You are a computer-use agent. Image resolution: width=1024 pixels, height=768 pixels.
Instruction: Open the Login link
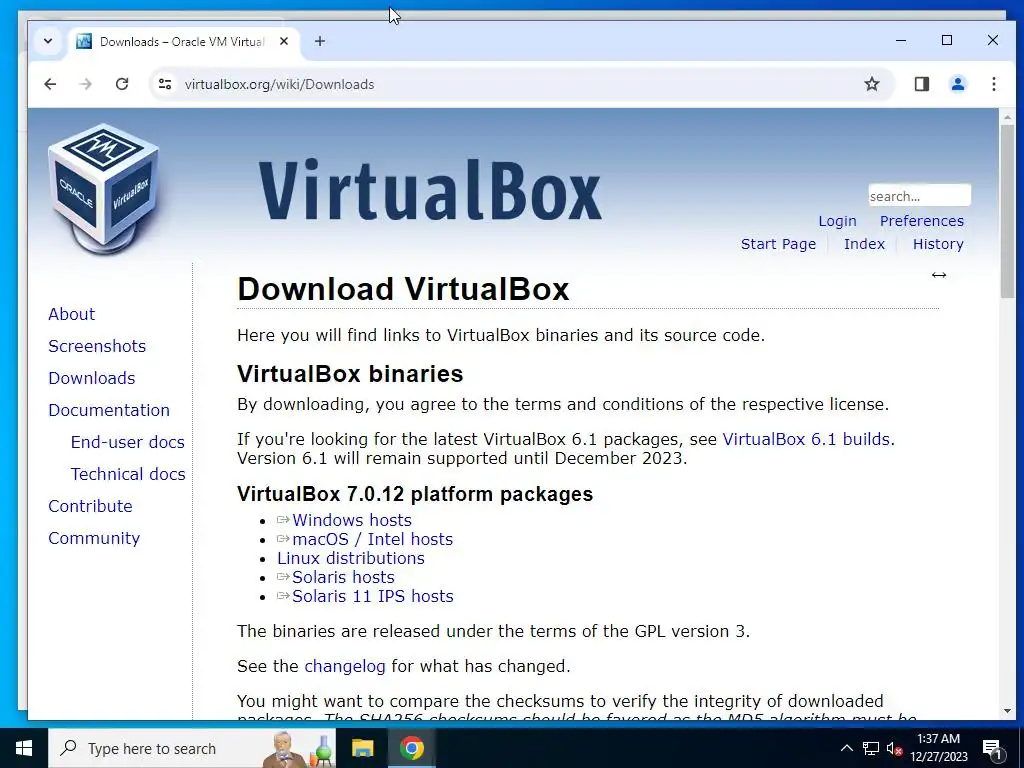coord(837,221)
